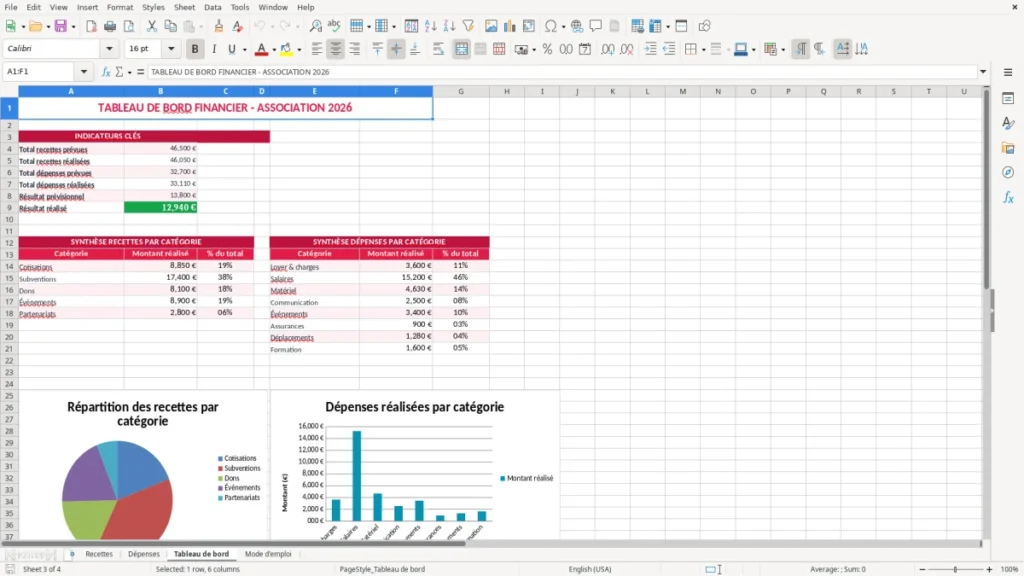Insert Hyperlink globe icon
Screen dimensions: 1024x576
pos(577,26)
